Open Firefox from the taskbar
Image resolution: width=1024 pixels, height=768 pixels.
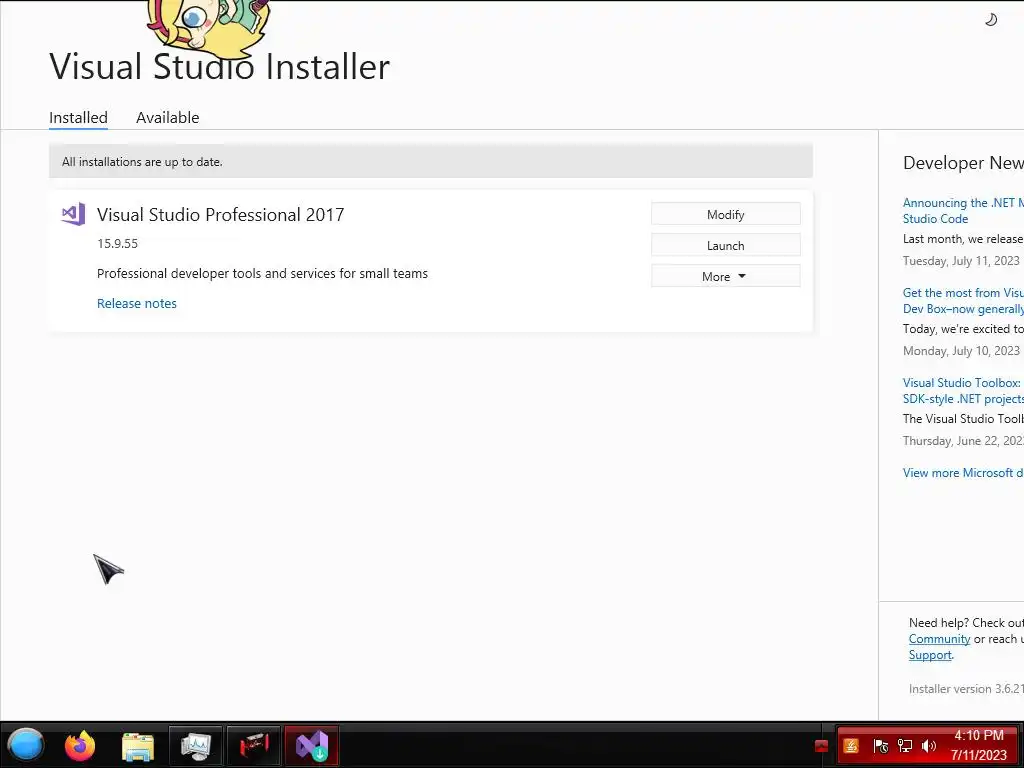click(x=80, y=745)
